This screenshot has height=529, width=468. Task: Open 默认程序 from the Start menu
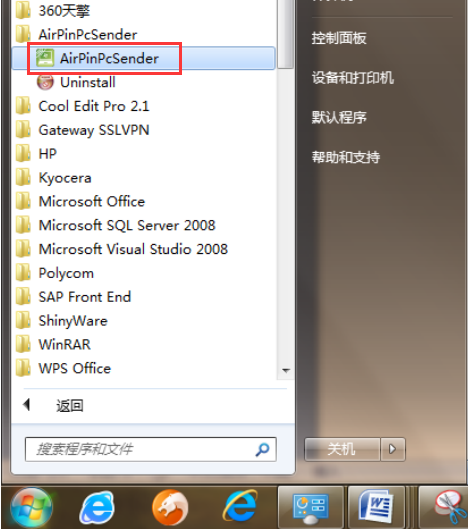point(339,117)
